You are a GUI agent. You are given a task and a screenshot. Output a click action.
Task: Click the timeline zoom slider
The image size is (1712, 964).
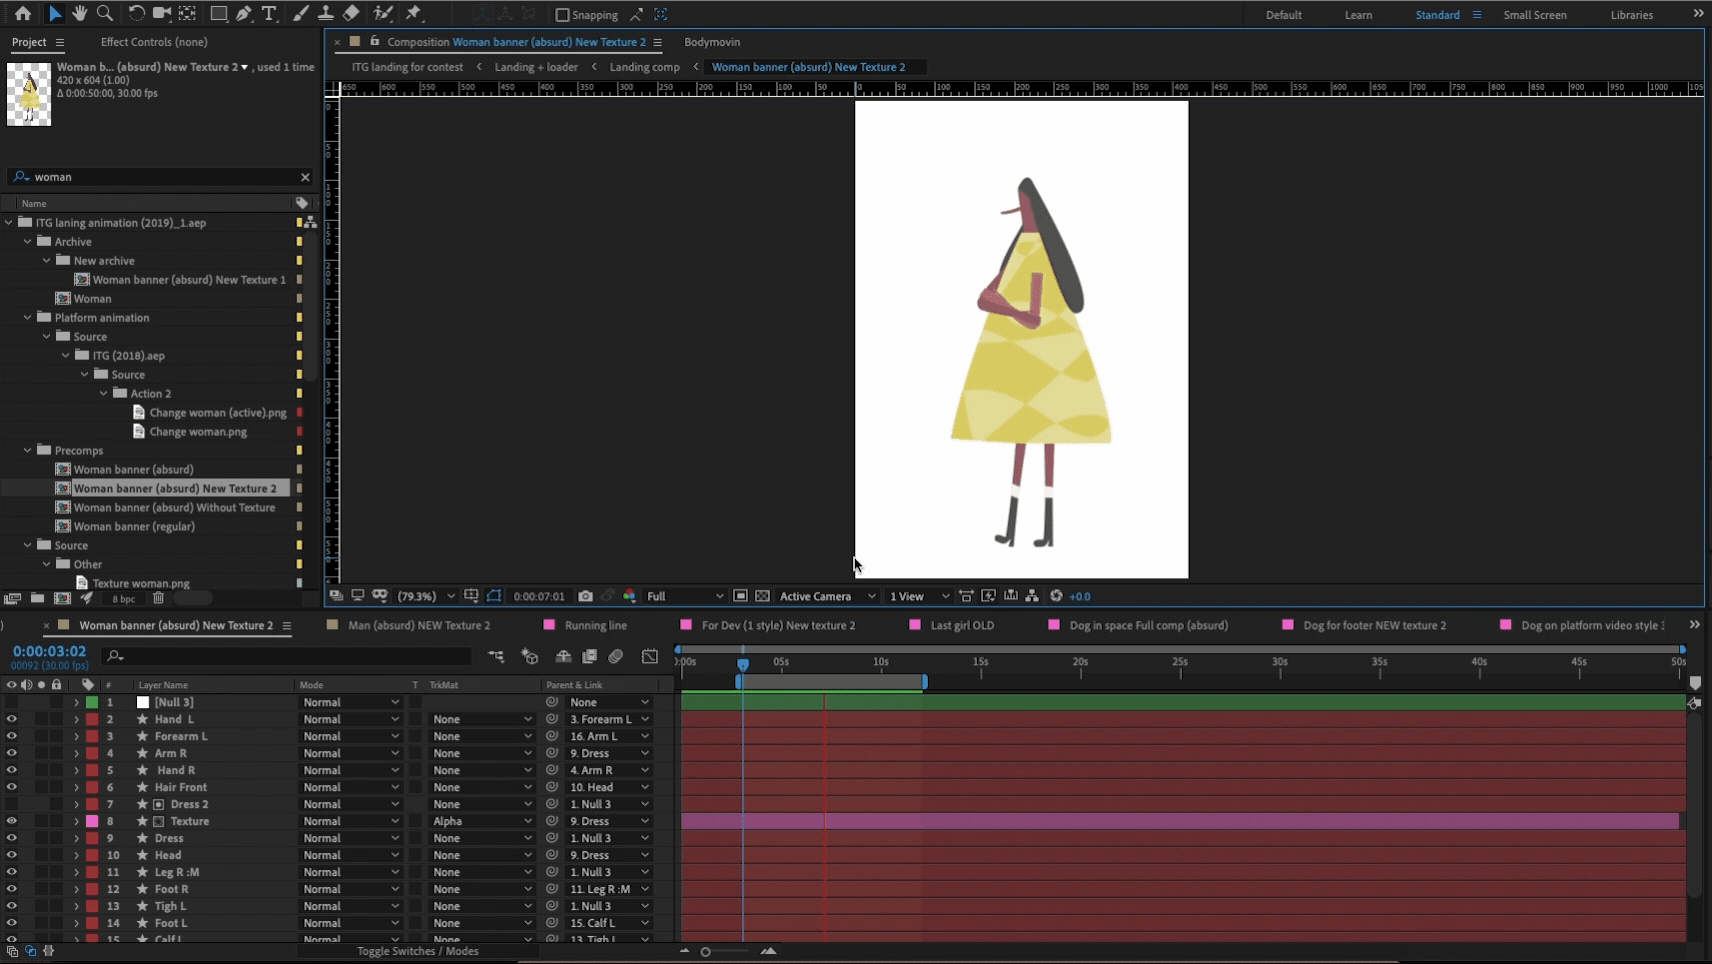pyautogui.click(x=706, y=952)
